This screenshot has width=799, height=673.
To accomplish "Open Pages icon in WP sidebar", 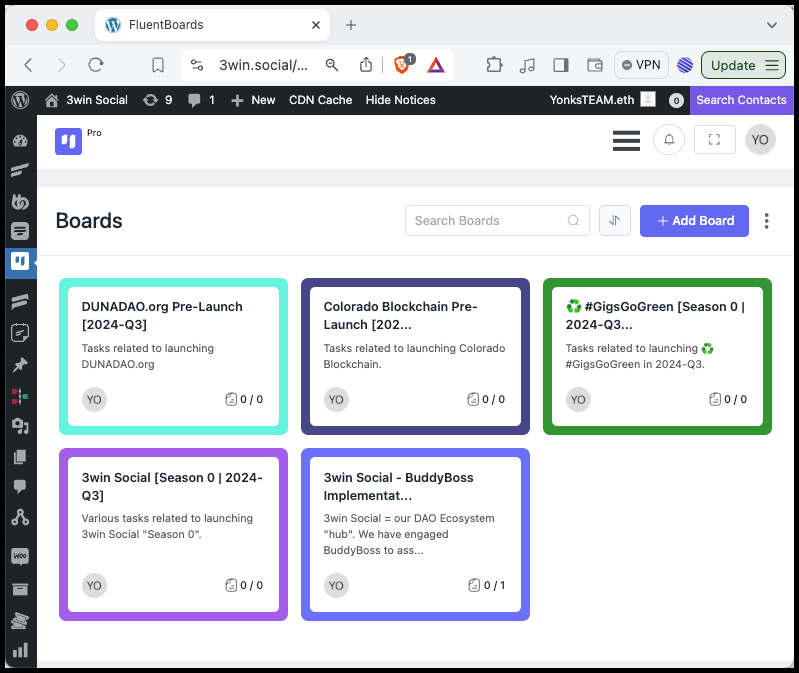I will click(20, 457).
